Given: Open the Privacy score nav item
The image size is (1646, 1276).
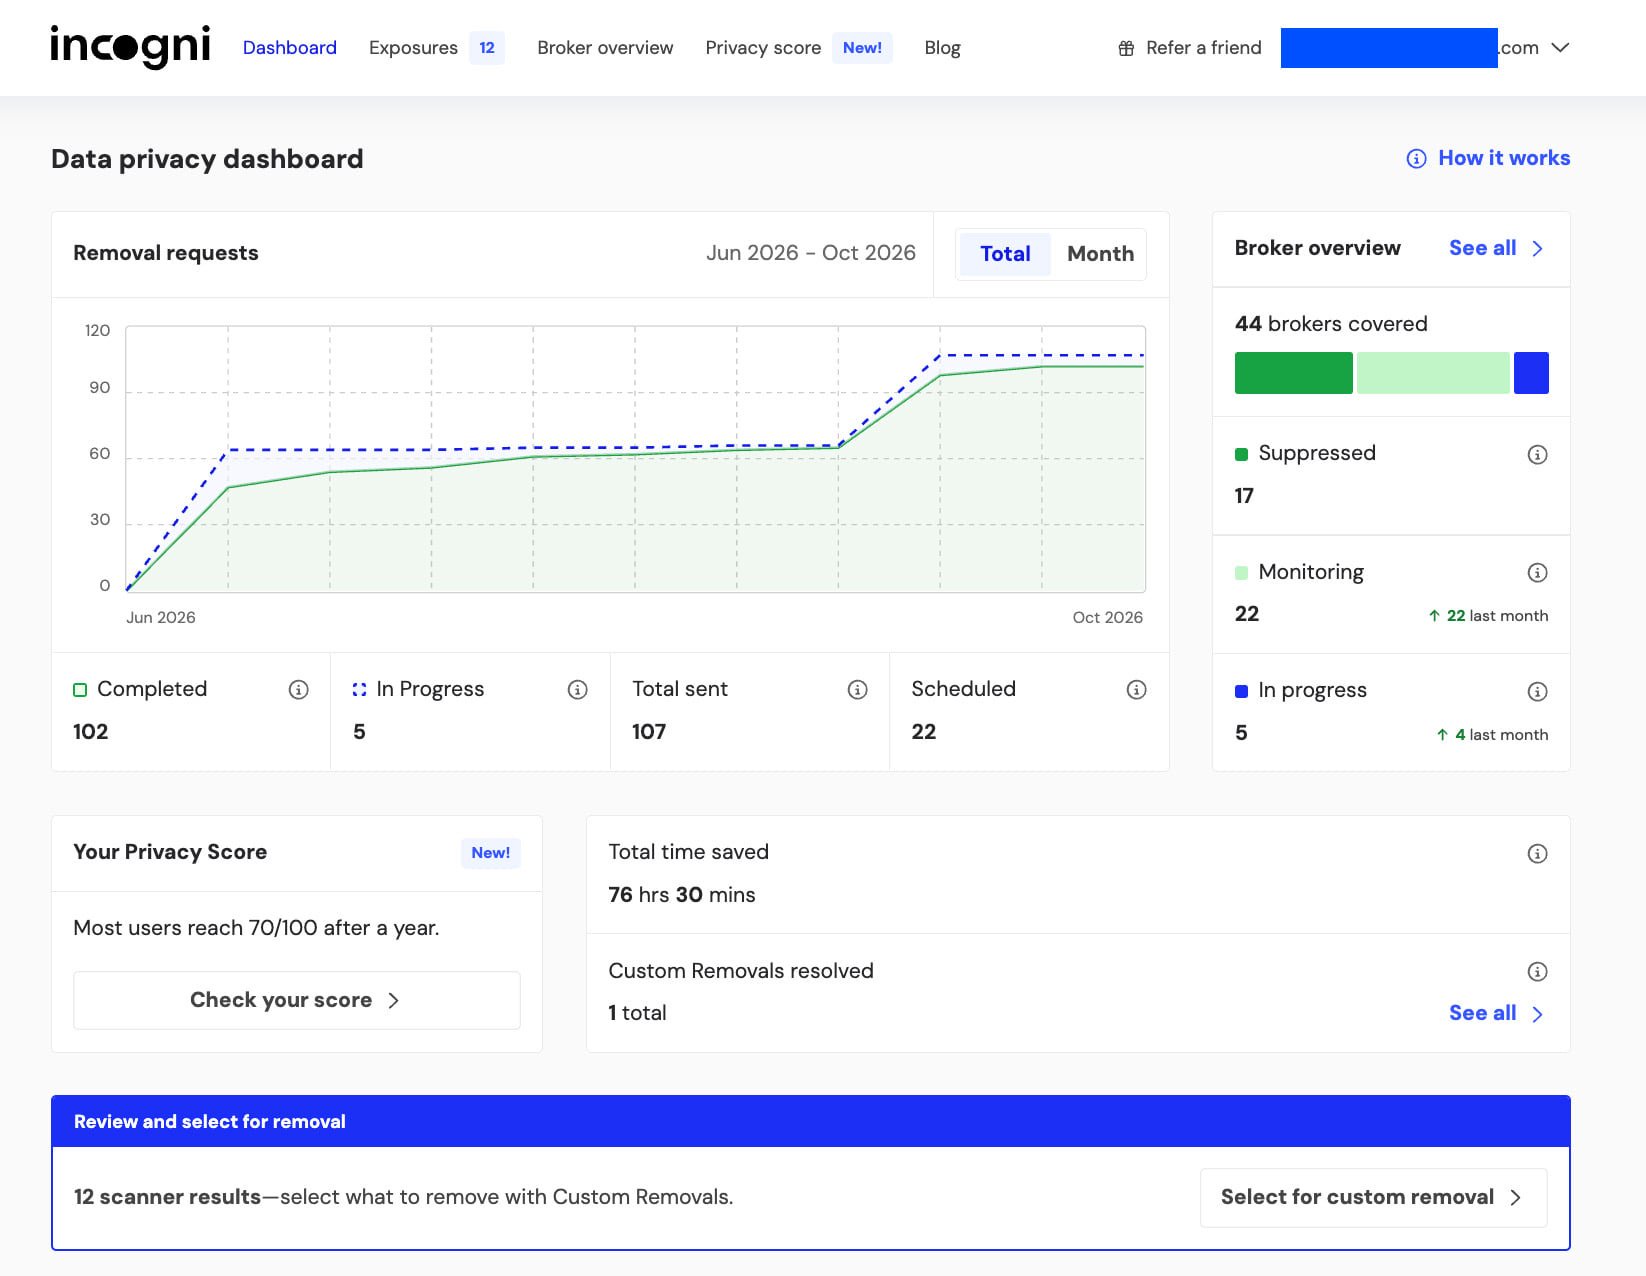Looking at the screenshot, I should [x=763, y=48].
